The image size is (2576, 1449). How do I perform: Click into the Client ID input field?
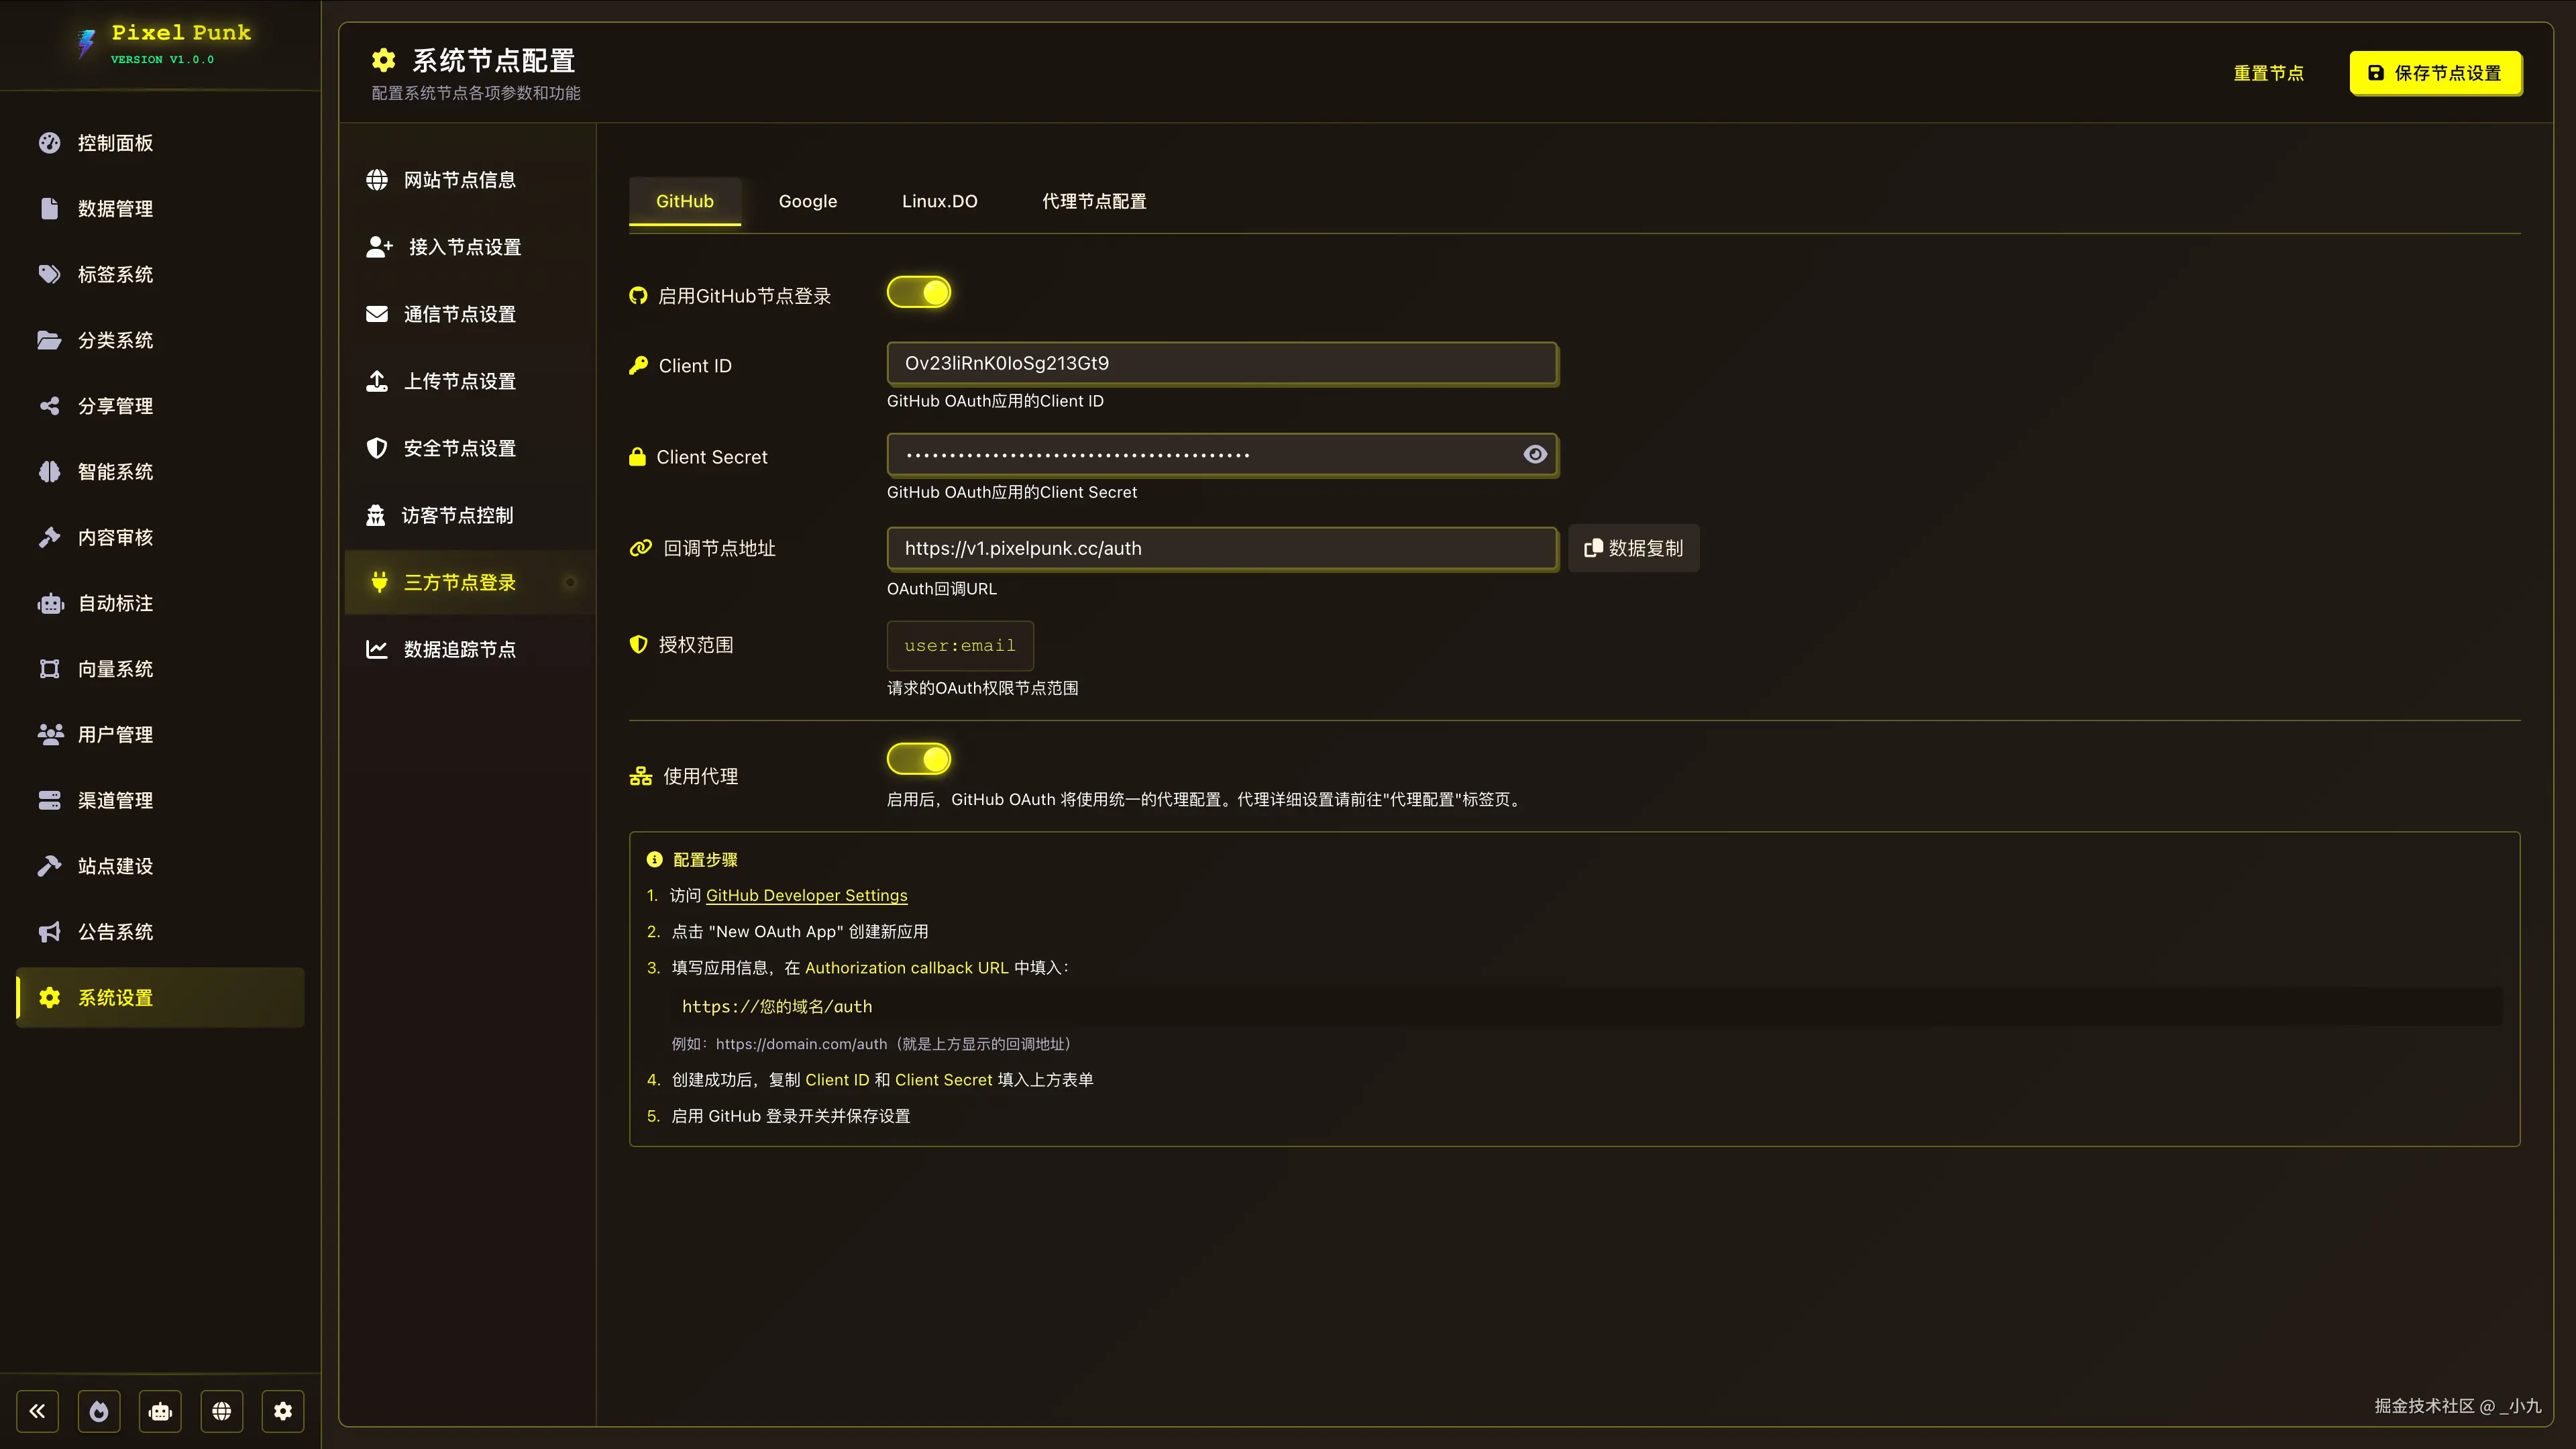(1221, 363)
